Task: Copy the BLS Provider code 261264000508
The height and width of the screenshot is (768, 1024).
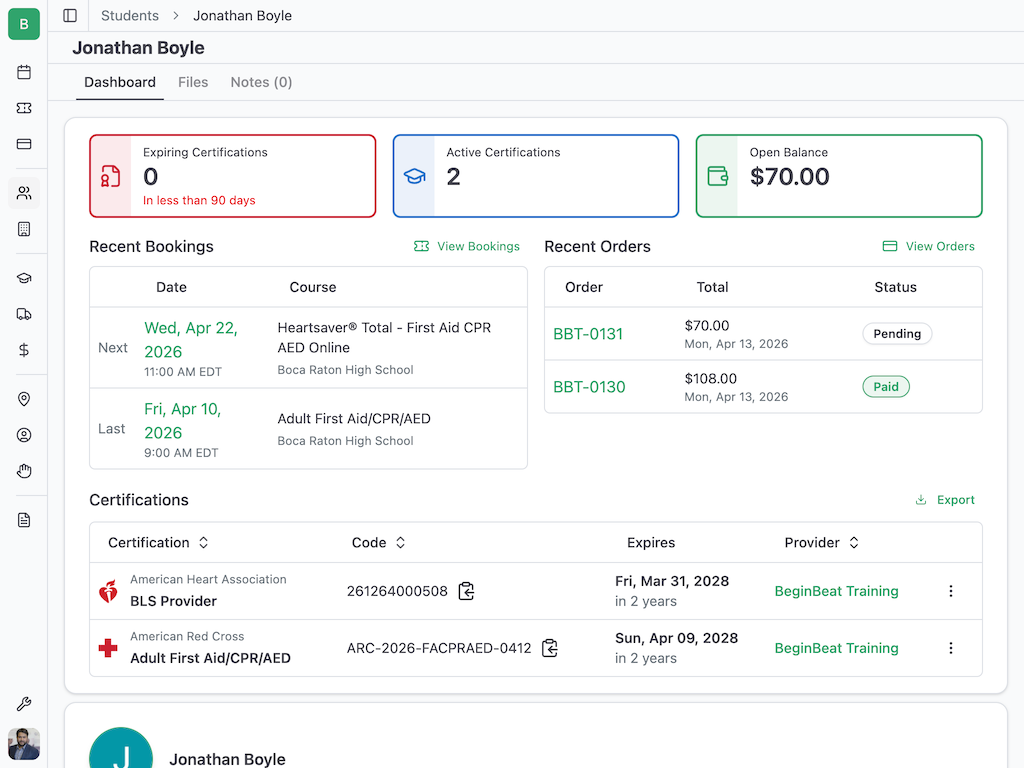Action: coord(466,591)
